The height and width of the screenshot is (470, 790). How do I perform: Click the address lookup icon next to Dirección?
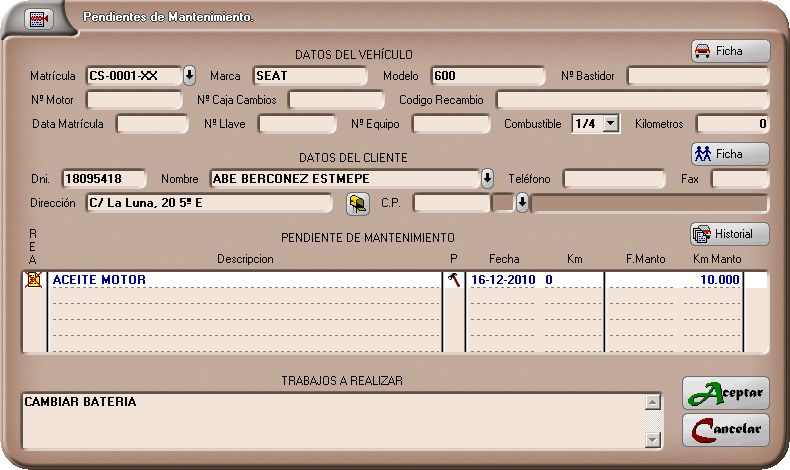357,203
